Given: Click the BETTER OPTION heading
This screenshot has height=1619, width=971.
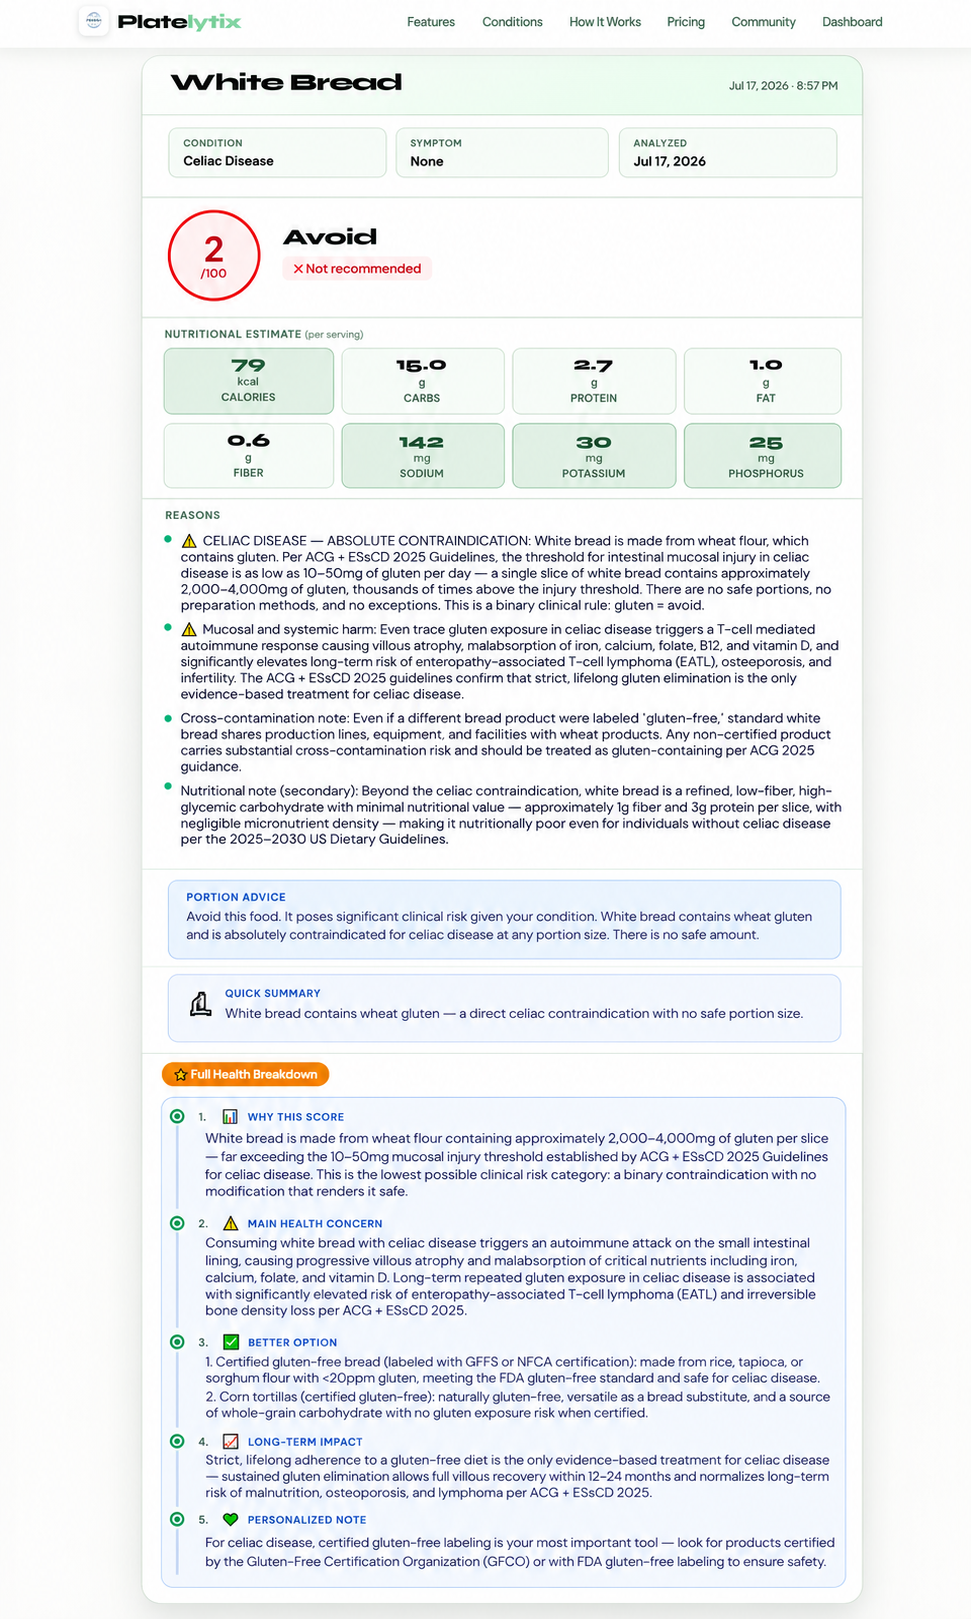Looking at the screenshot, I should coord(292,1342).
